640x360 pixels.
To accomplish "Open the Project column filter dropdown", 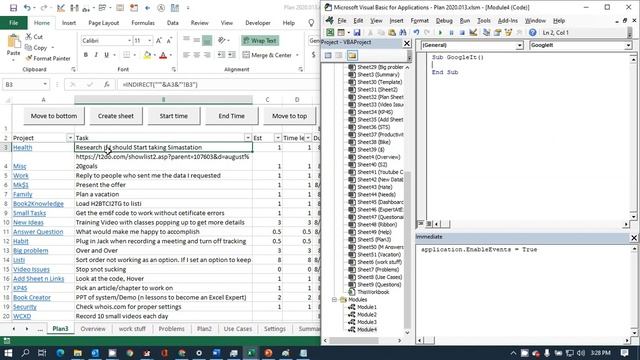I will click(x=70, y=138).
